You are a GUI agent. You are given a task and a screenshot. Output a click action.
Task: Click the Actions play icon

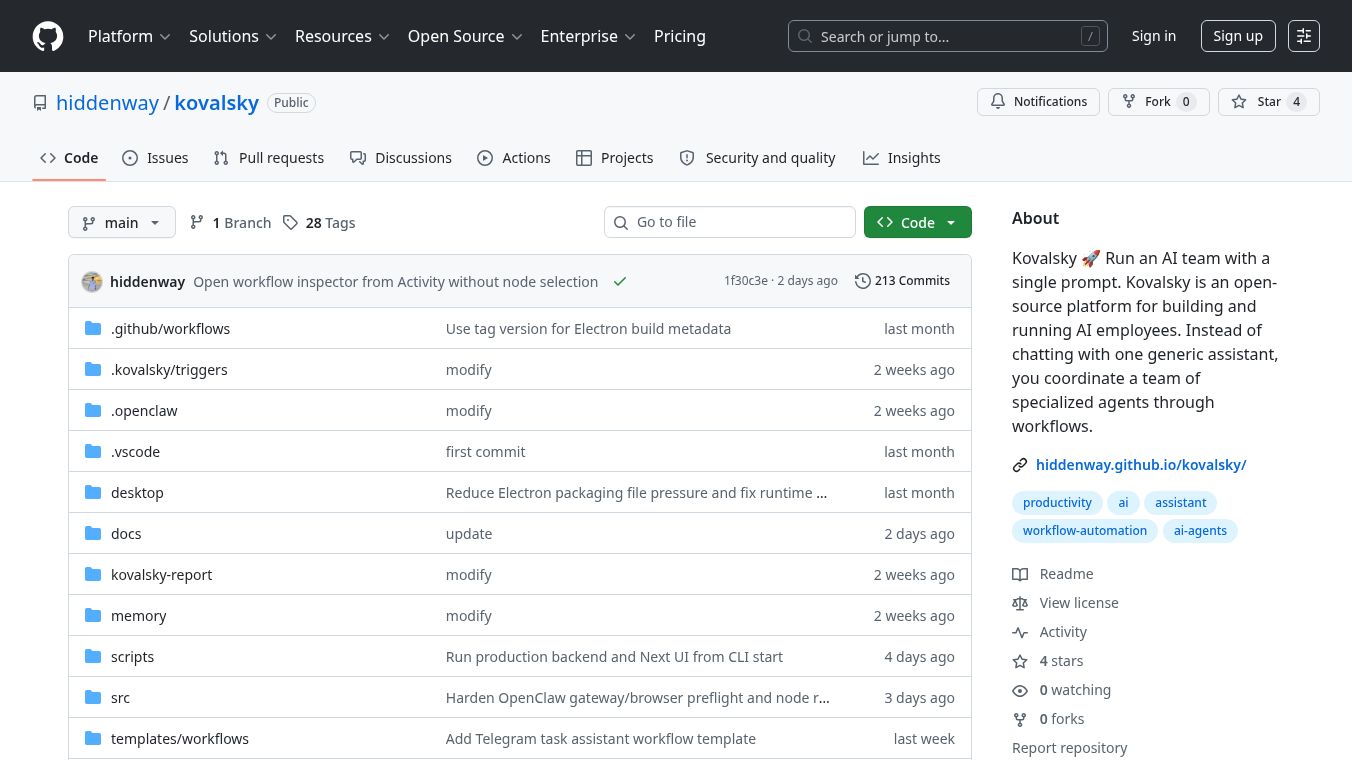point(486,158)
